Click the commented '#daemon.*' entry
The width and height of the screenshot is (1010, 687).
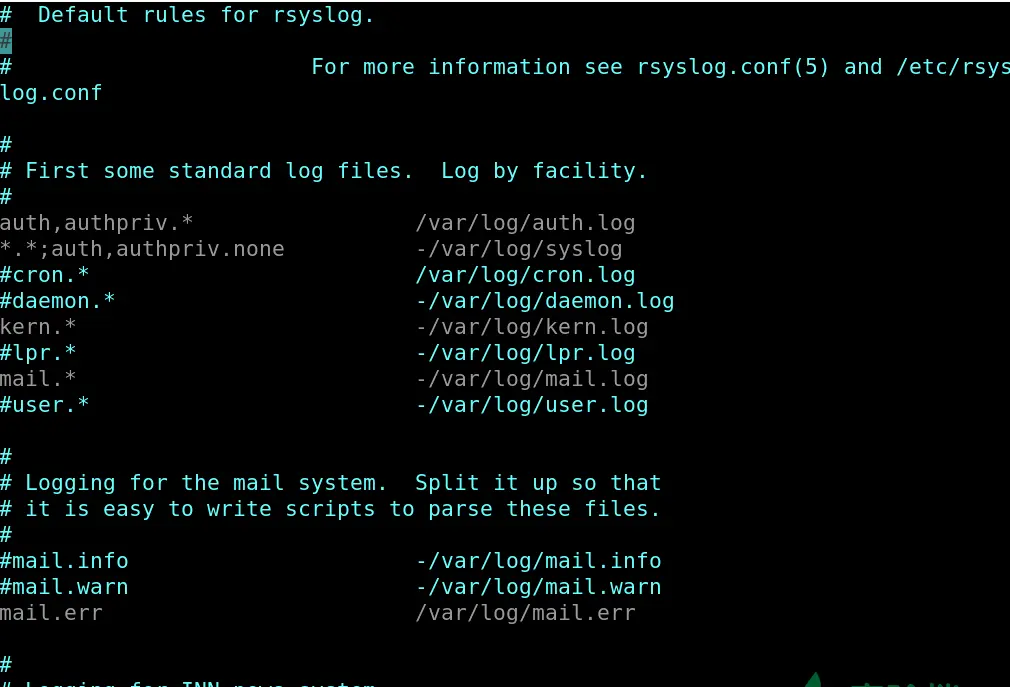click(x=57, y=301)
